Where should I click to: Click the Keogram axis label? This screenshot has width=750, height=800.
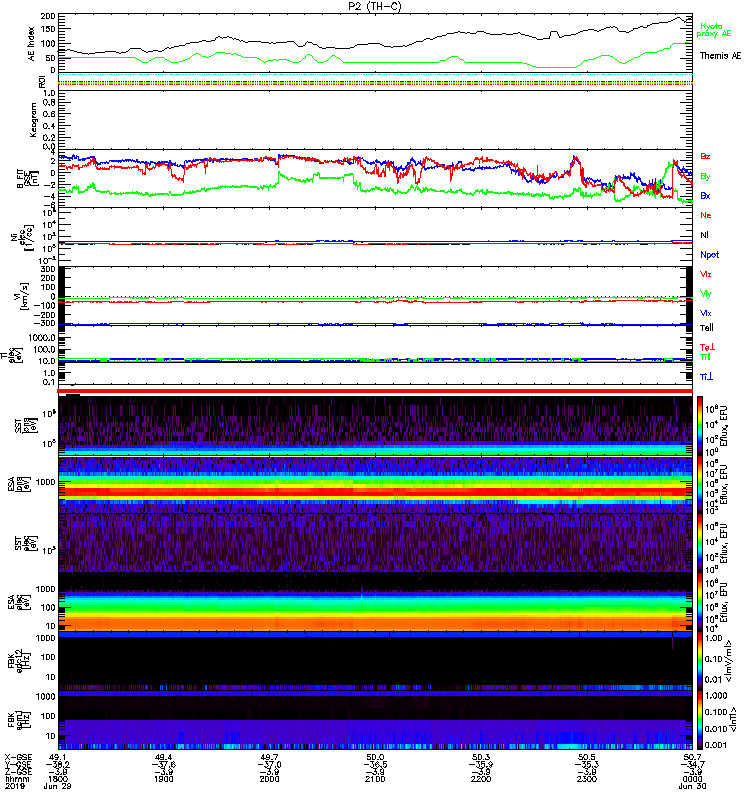pos(33,119)
